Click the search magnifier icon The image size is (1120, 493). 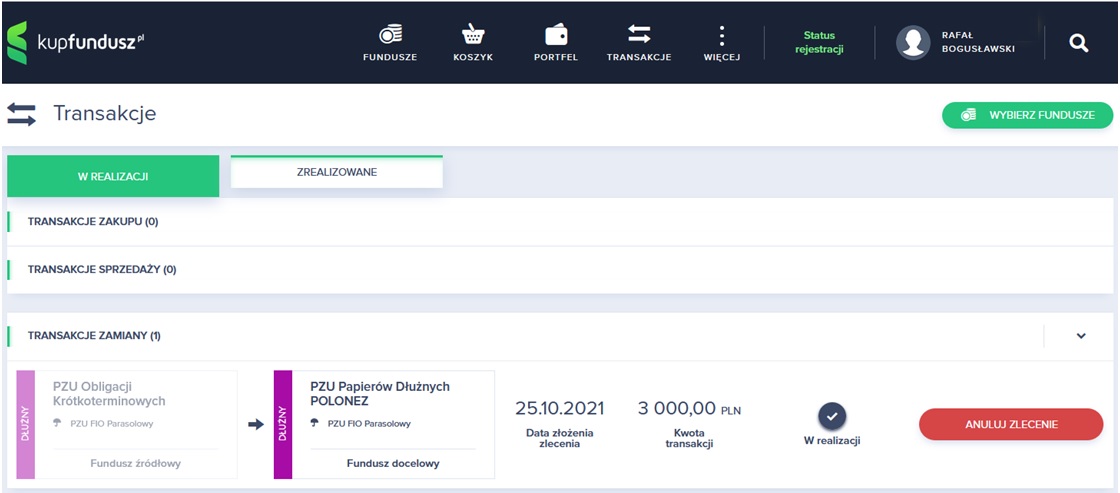(1079, 43)
